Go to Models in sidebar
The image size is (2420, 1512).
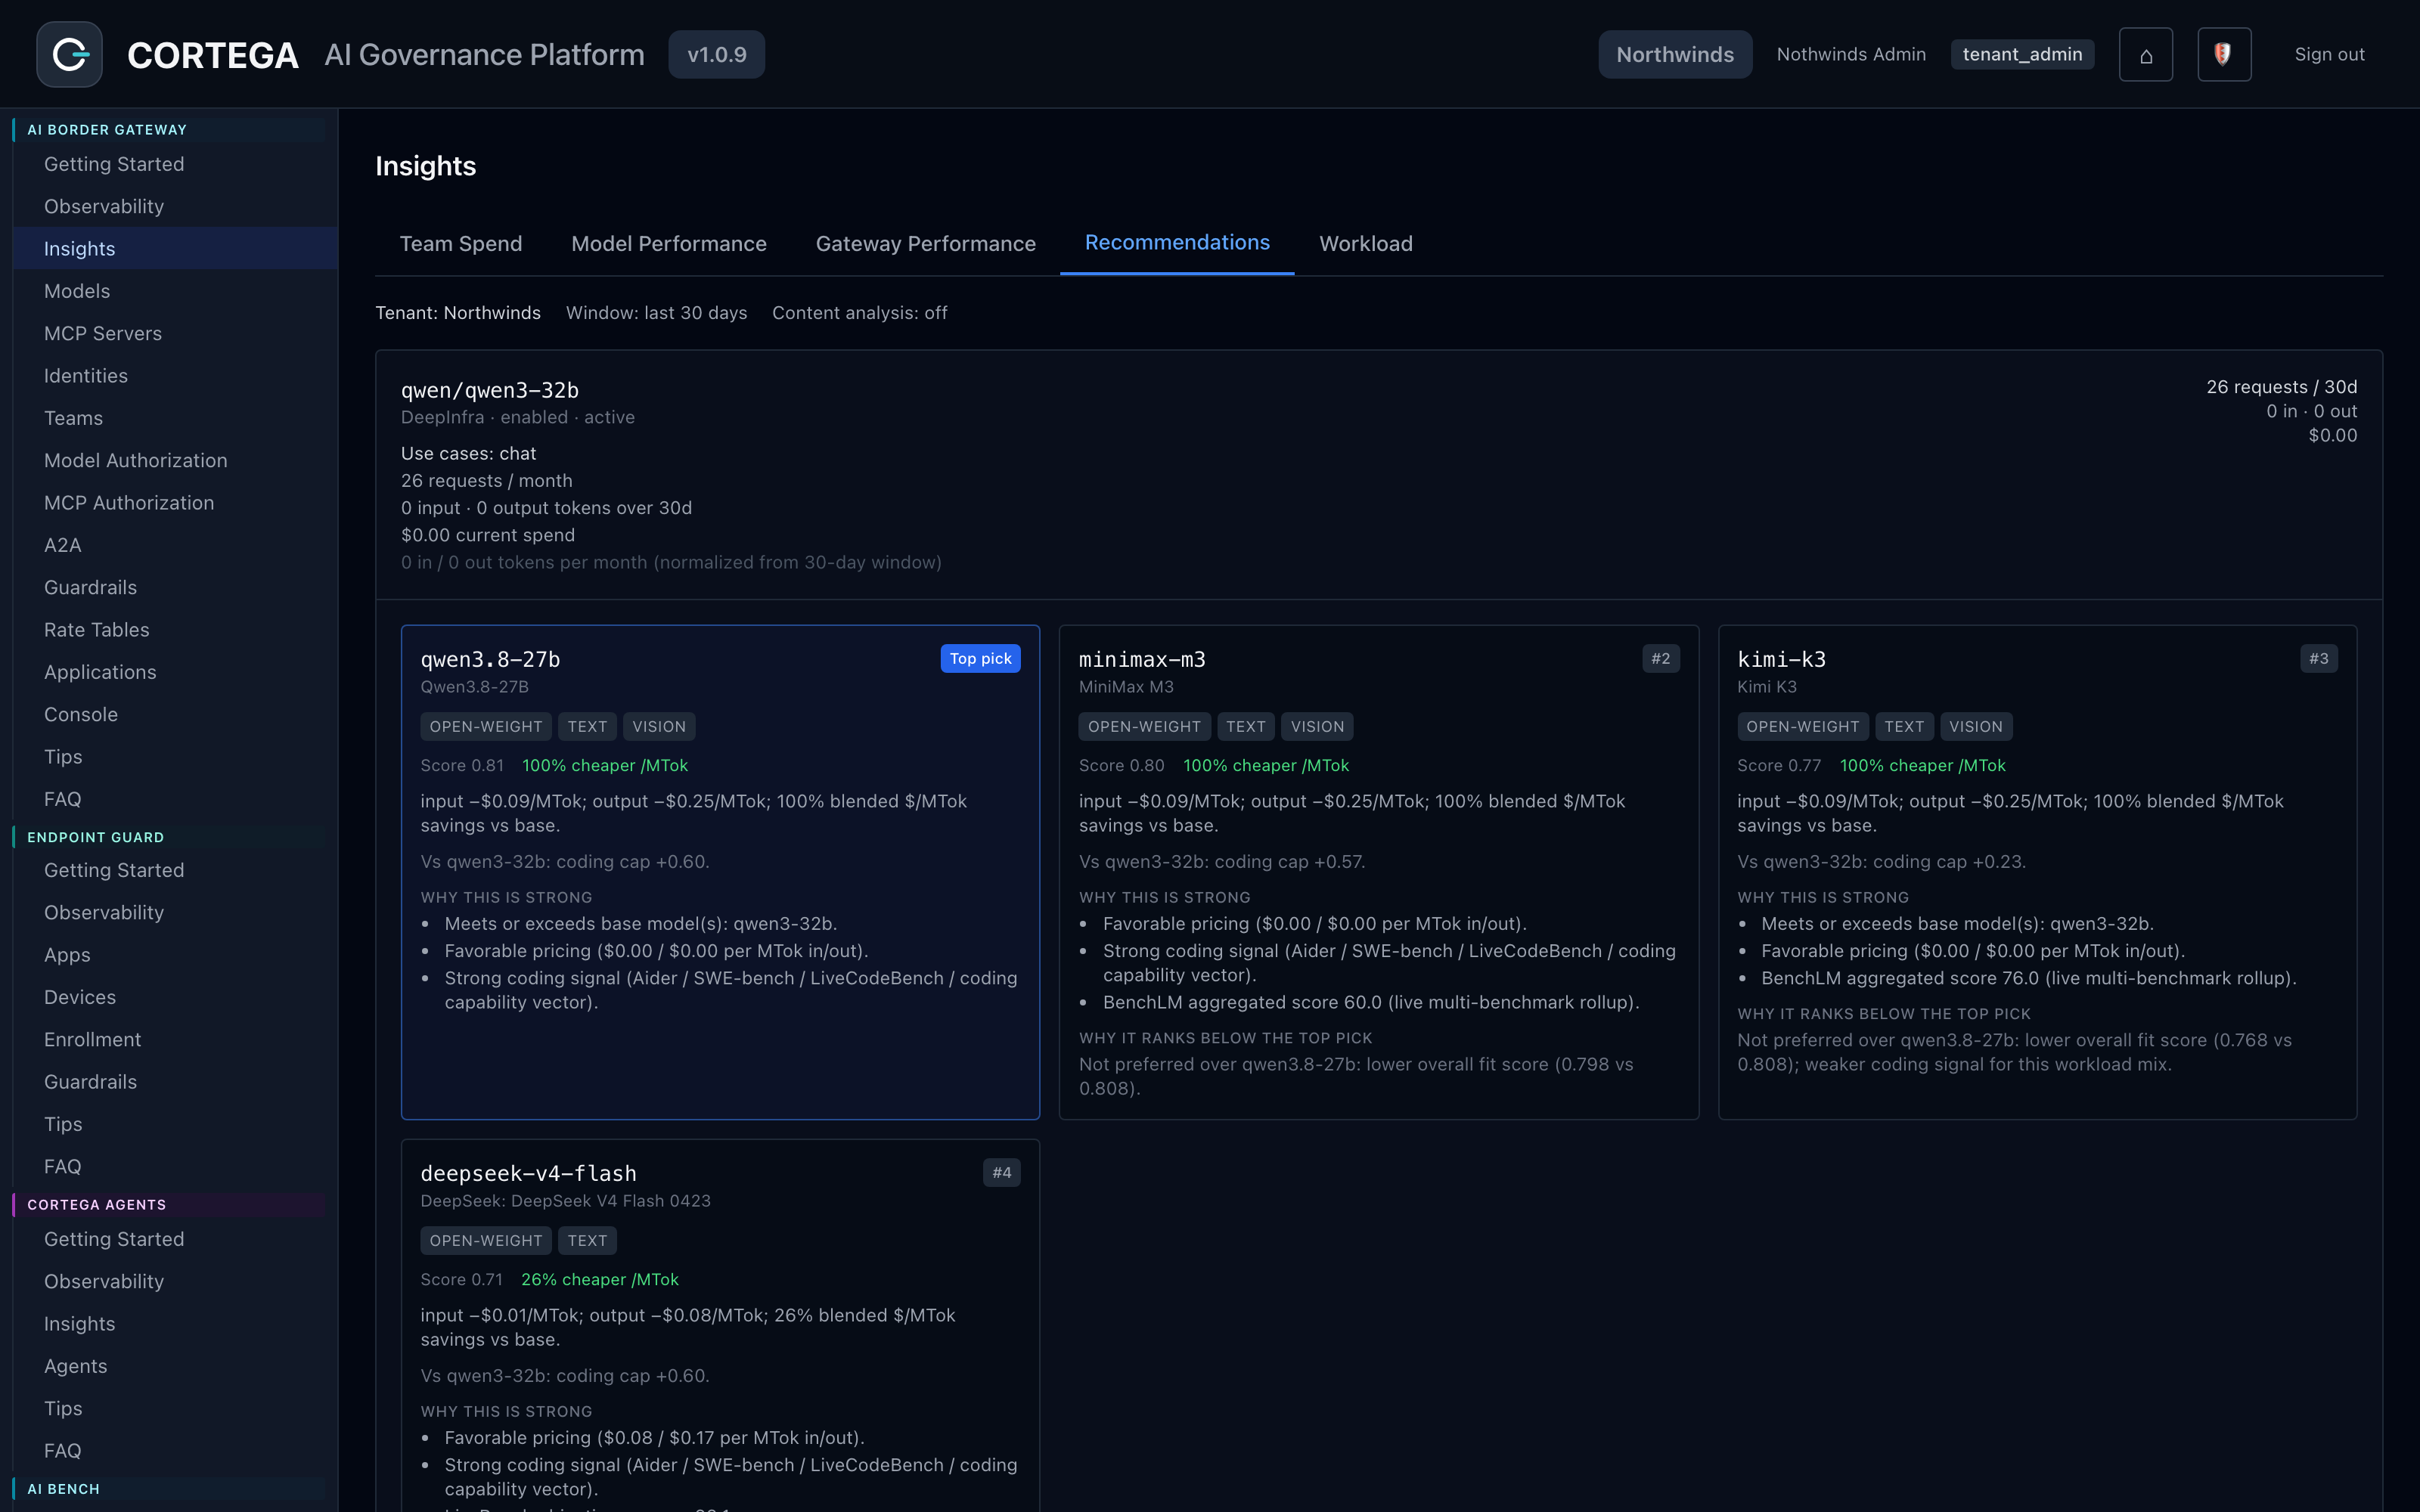point(175,291)
